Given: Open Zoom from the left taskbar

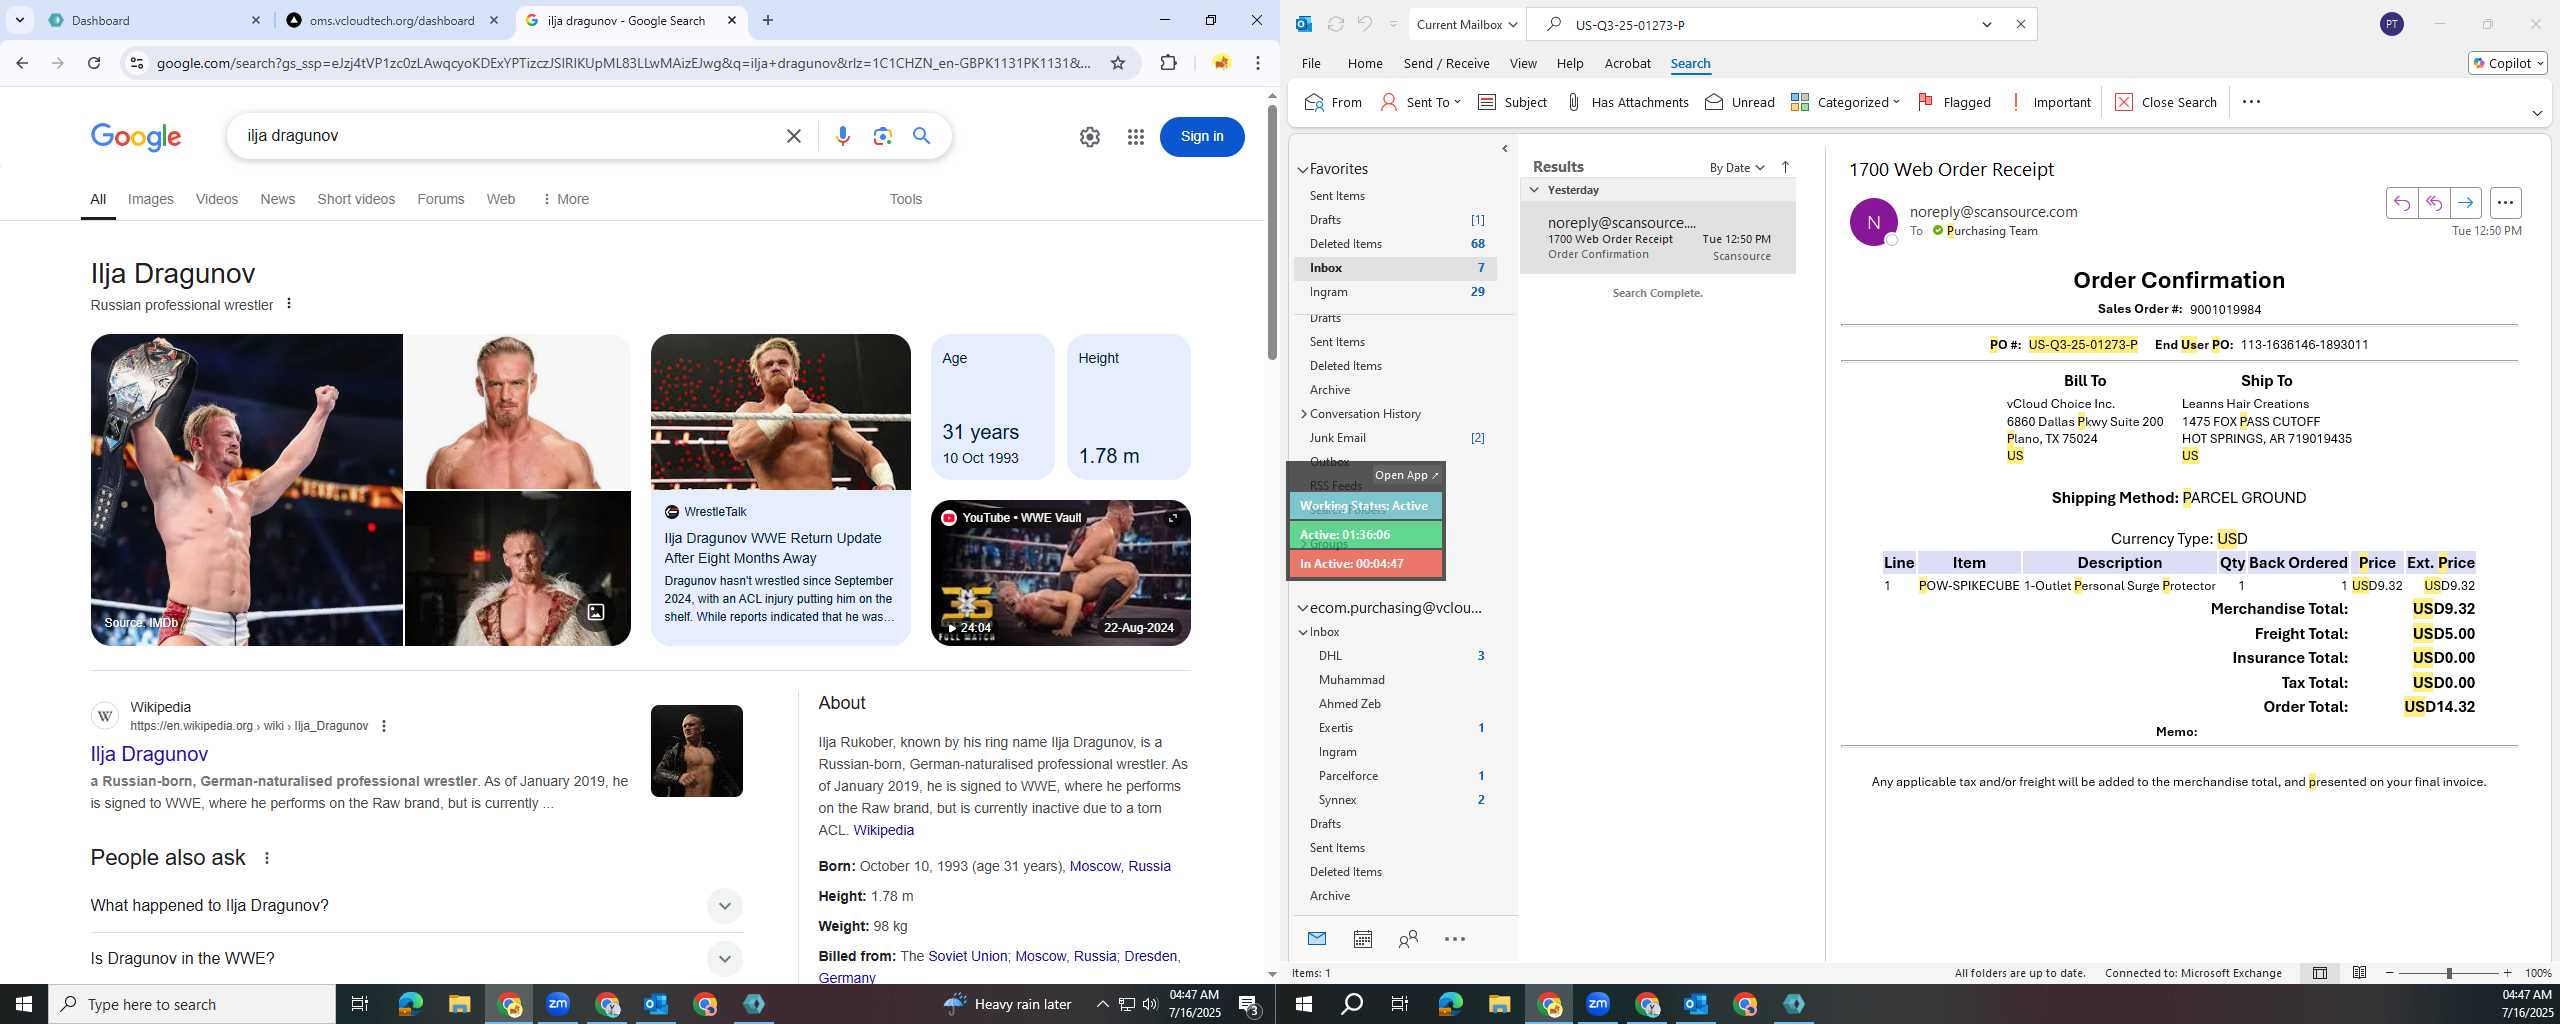Looking at the screenshot, I should click(558, 1004).
